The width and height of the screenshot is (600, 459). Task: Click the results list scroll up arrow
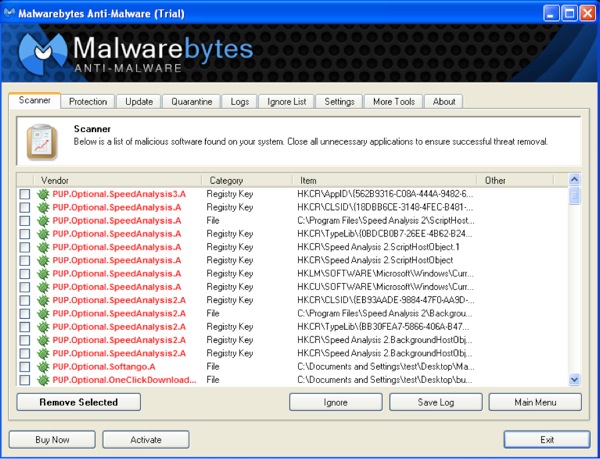(x=574, y=179)
